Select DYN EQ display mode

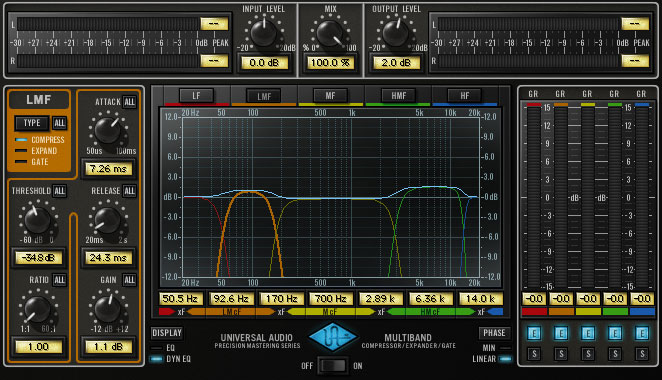[171, 359]
